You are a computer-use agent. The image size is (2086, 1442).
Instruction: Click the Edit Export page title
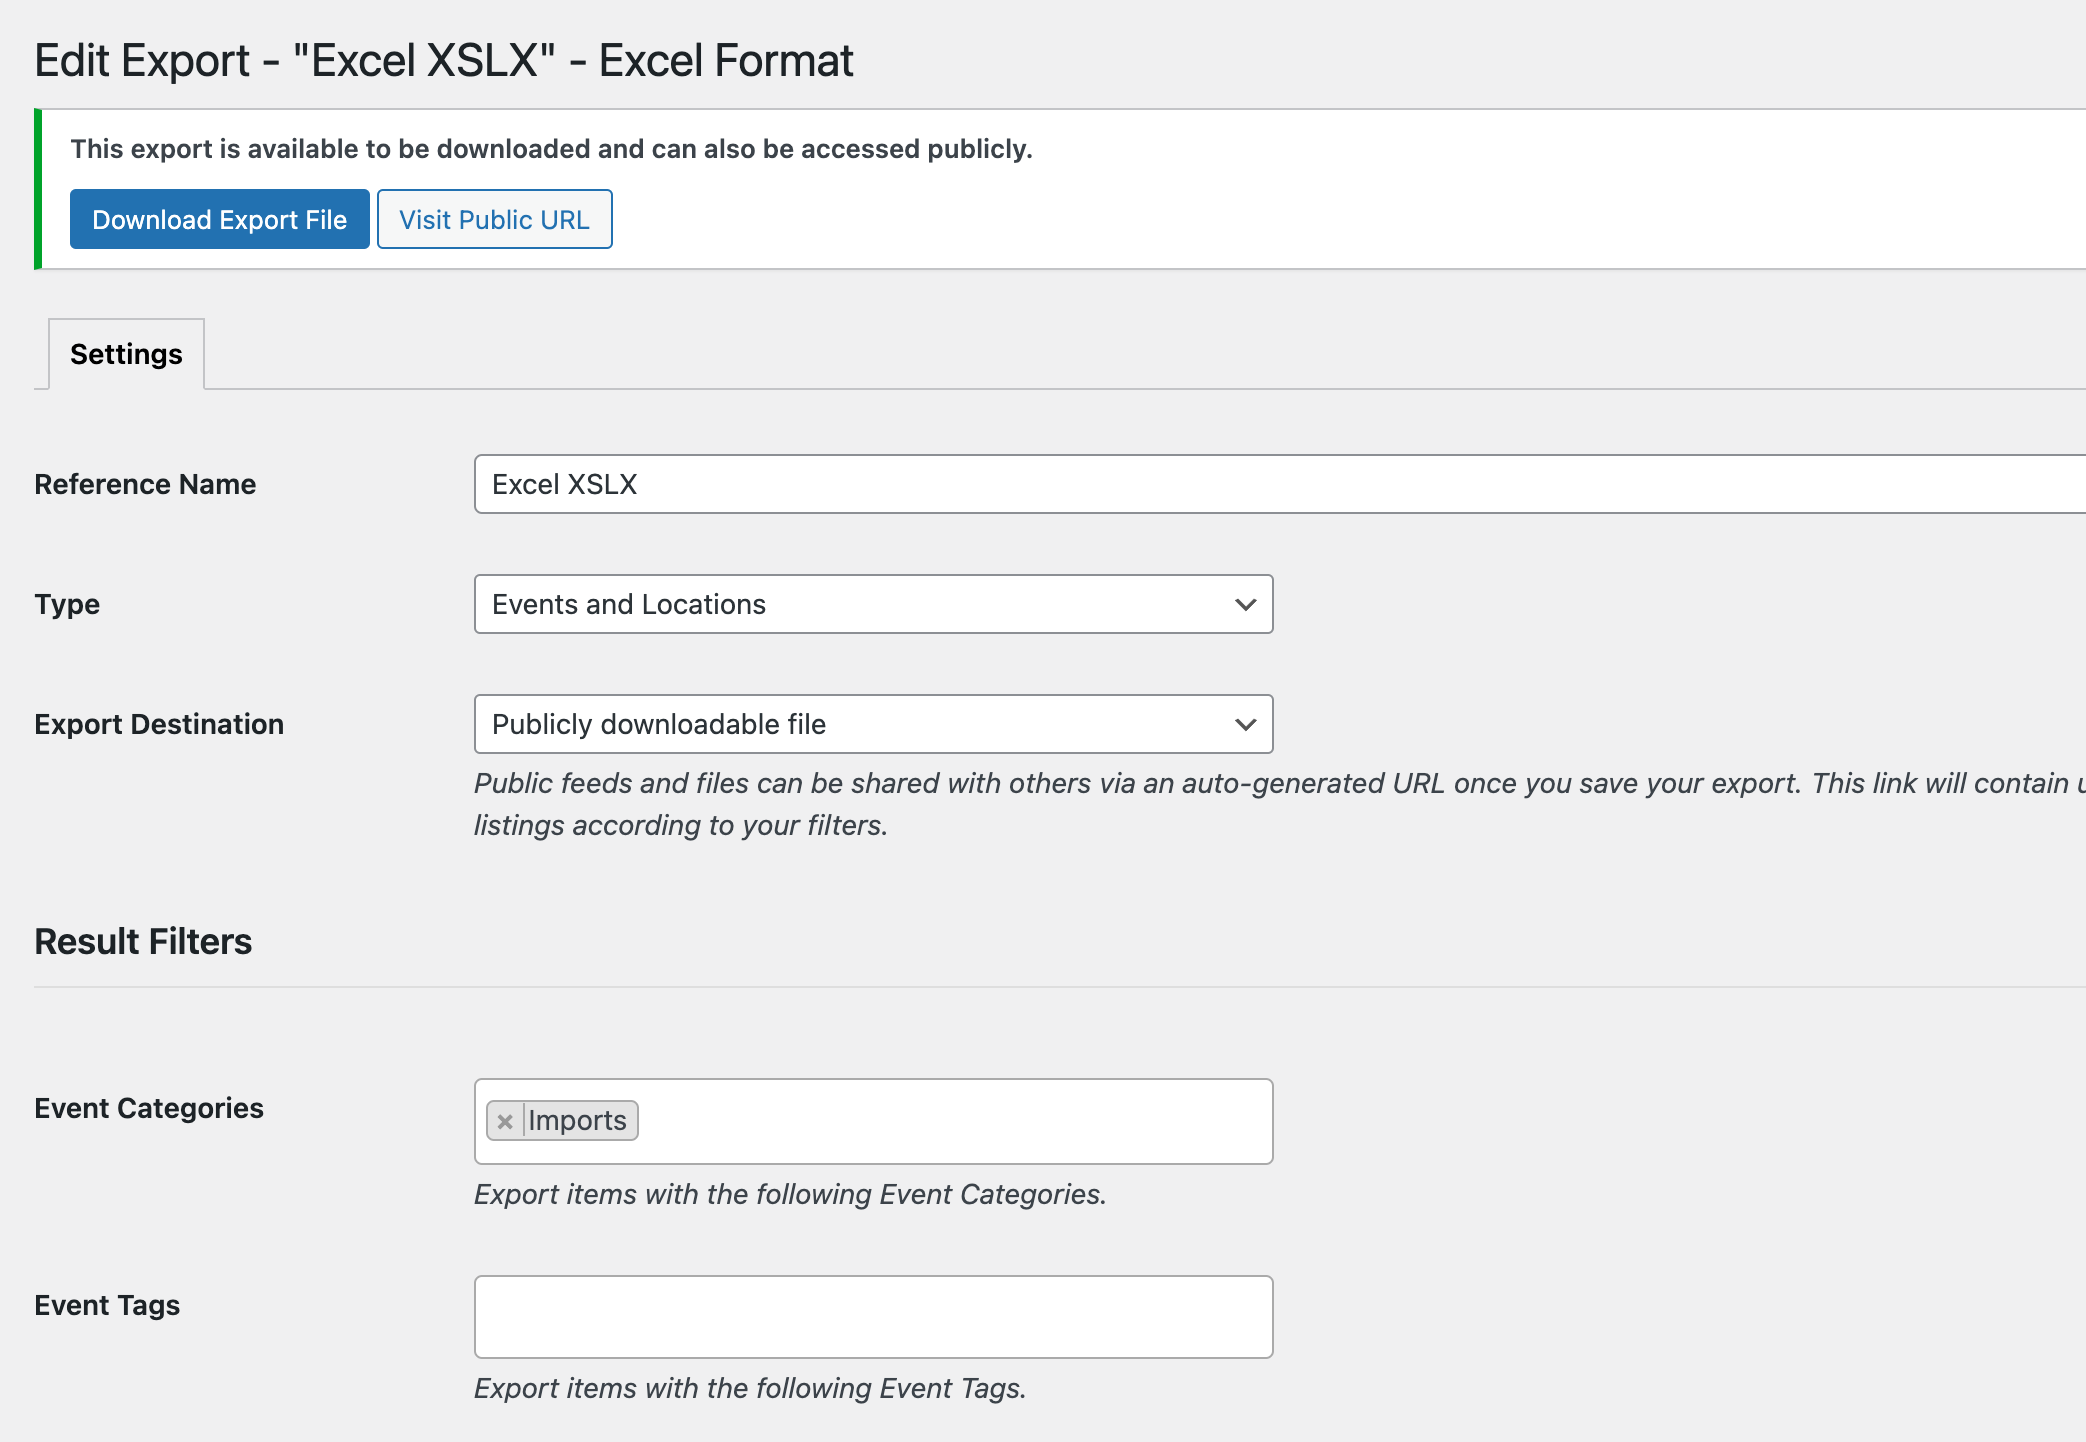point(443,60)
